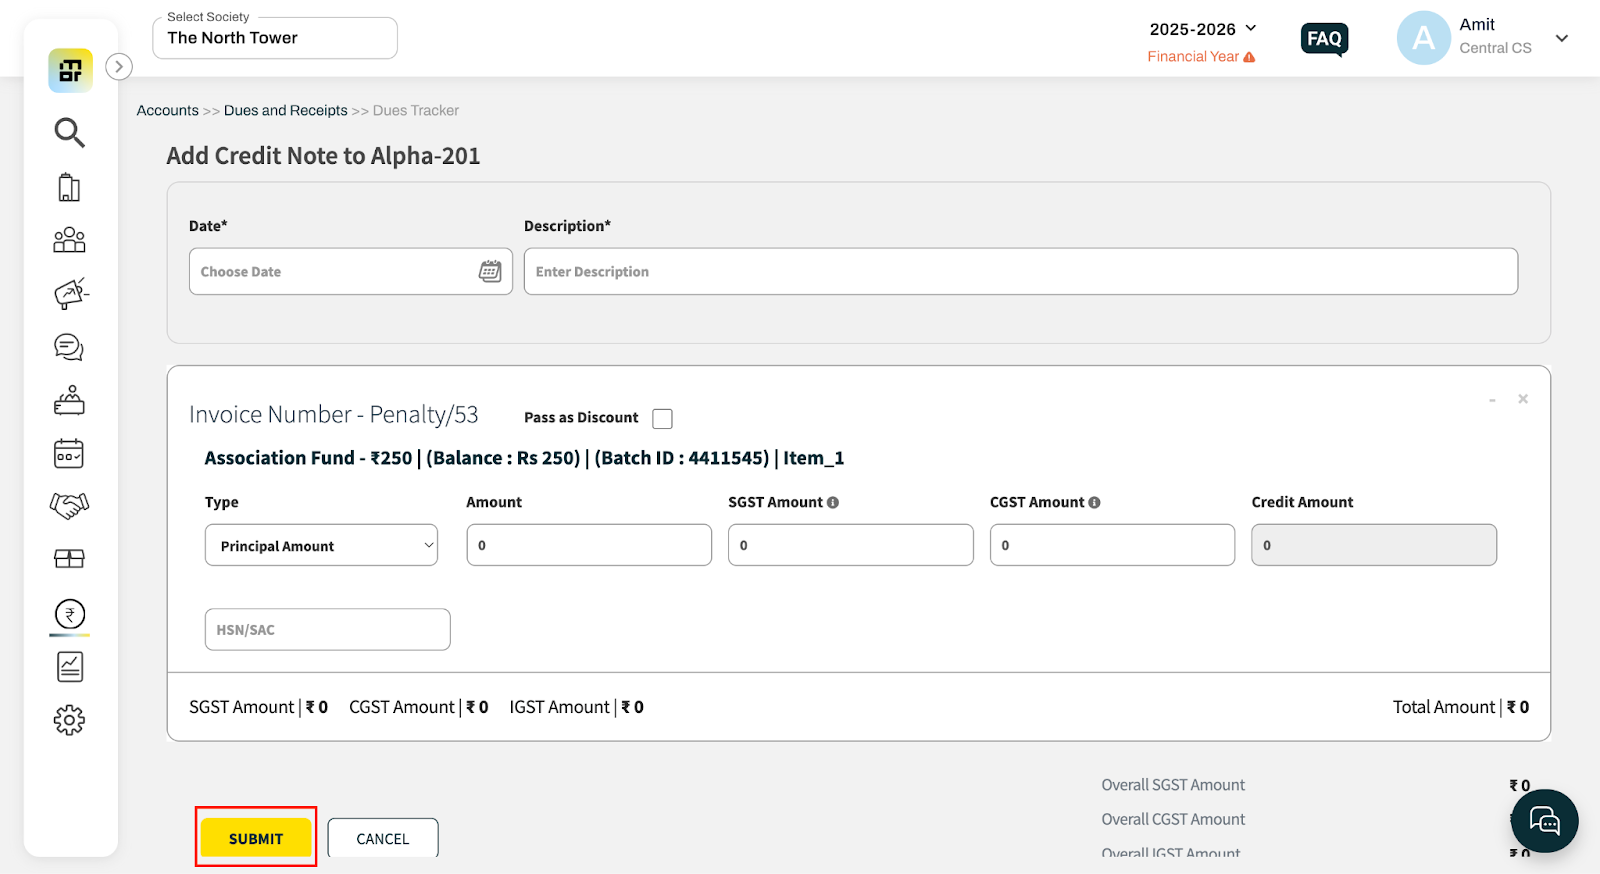Click Invoice Number - Penalty/53 heading
The width and height of the screenshot is (1600, 874).
334,415
